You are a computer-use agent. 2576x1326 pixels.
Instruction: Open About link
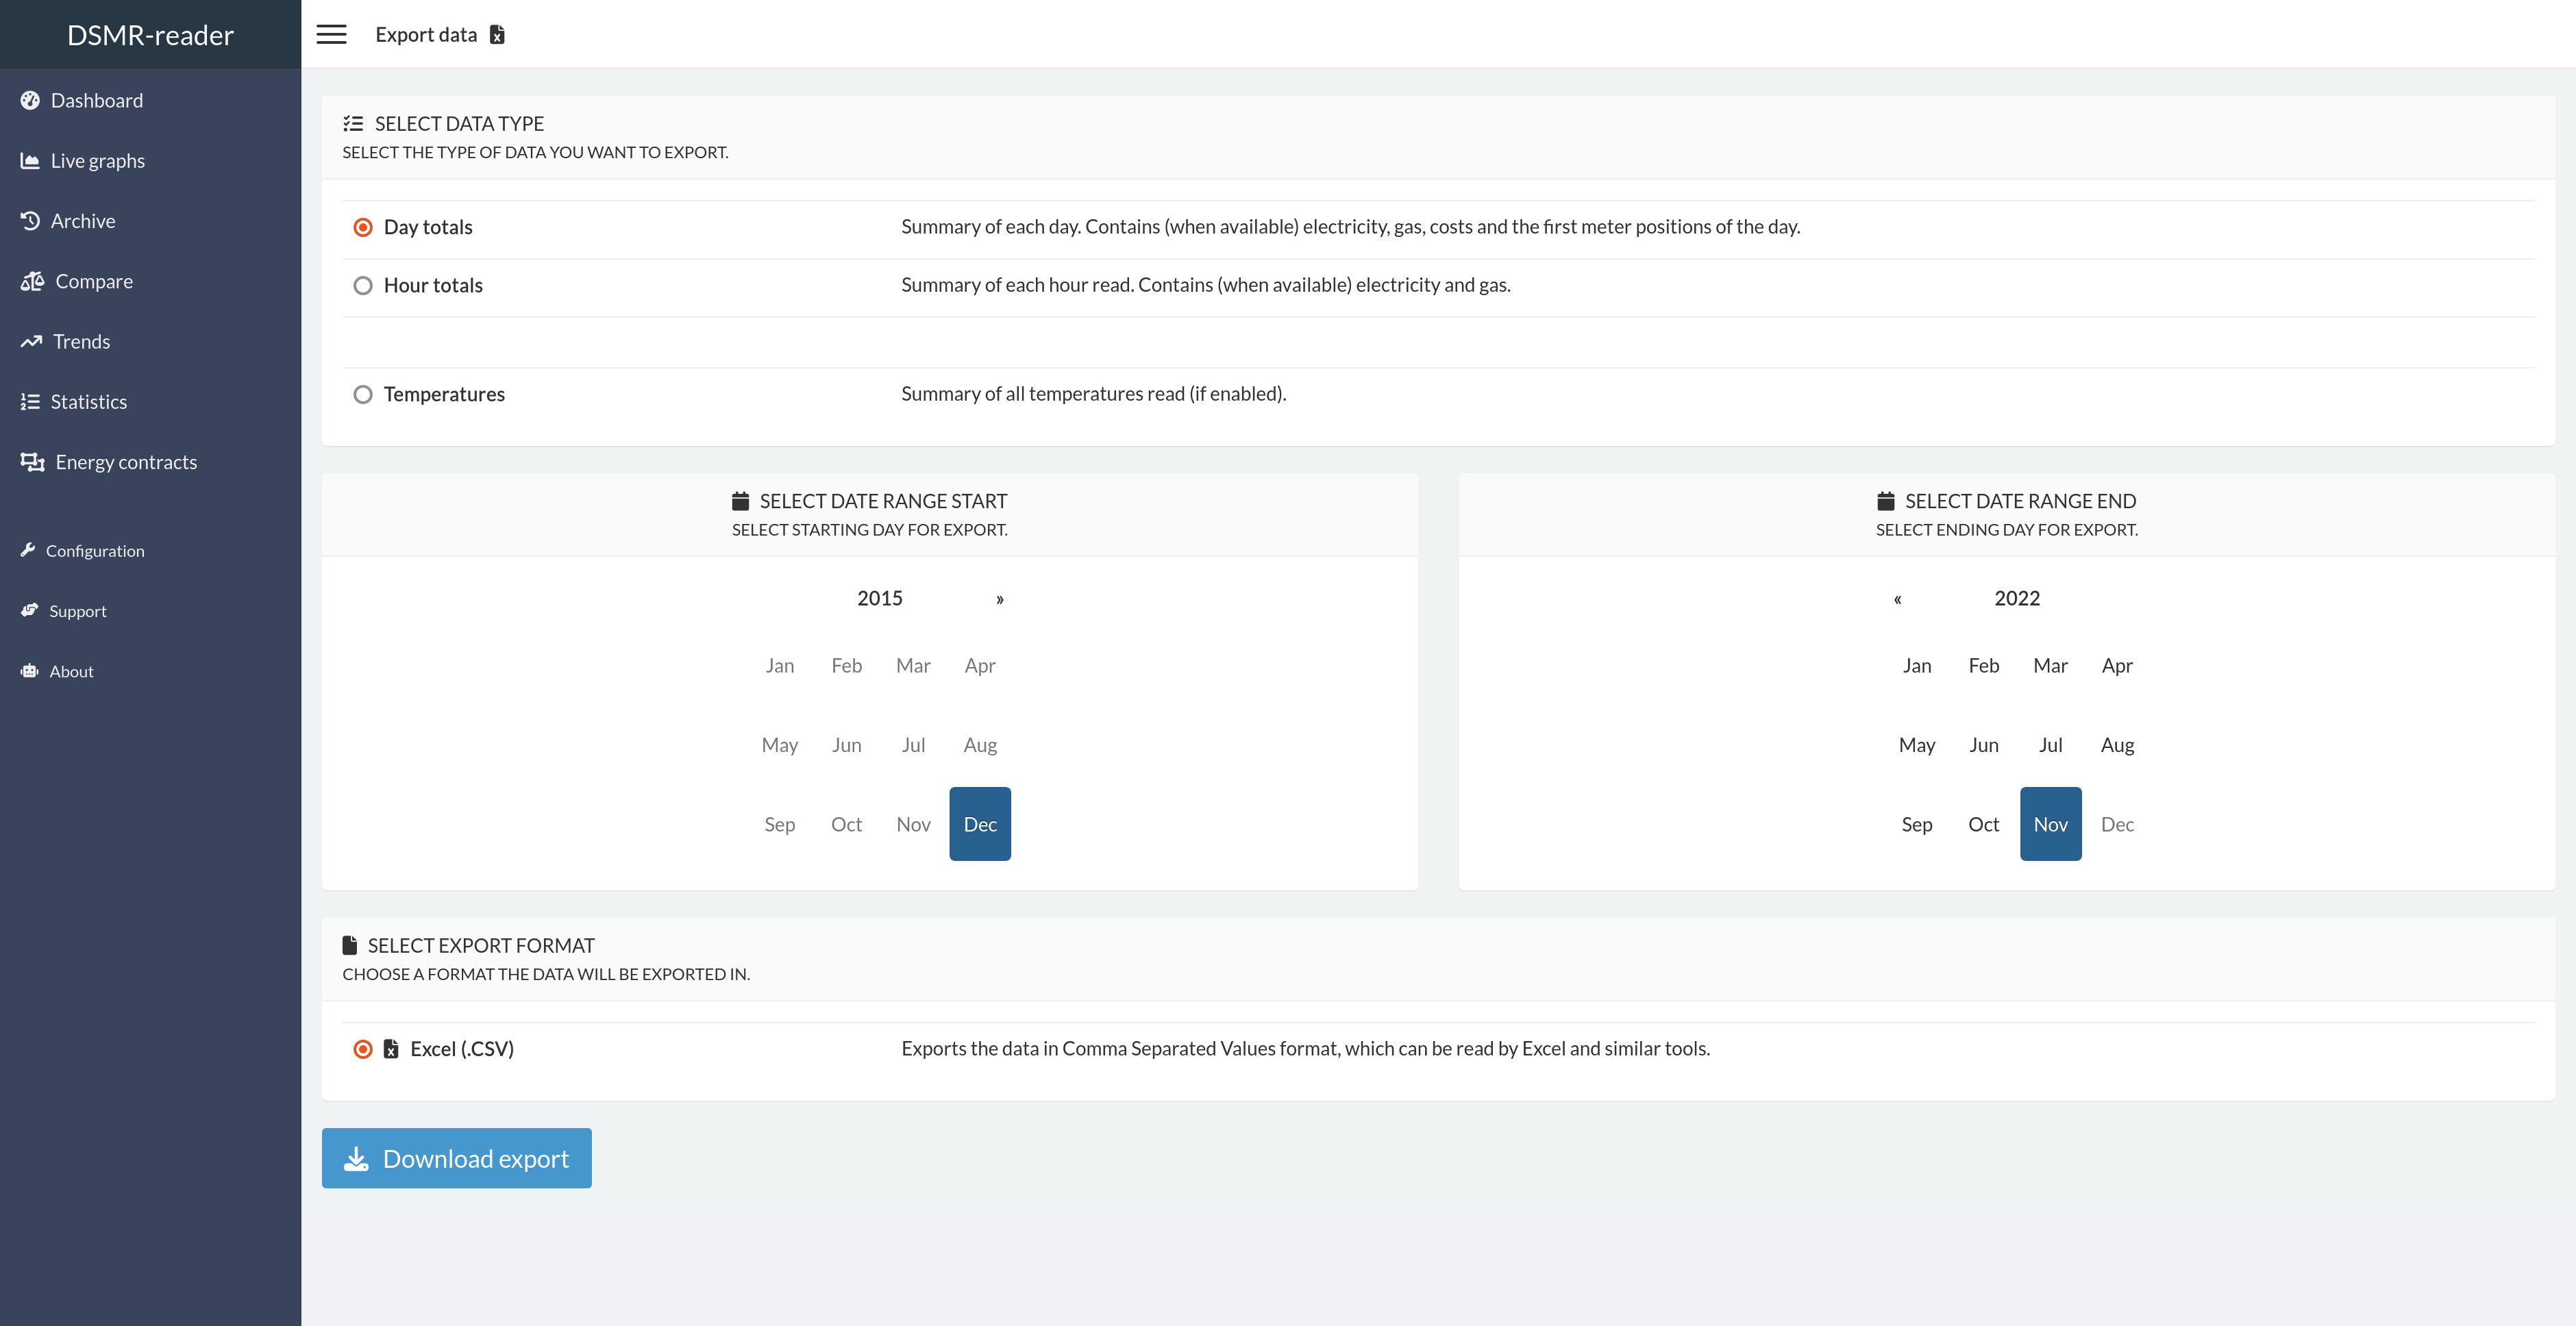150,671
